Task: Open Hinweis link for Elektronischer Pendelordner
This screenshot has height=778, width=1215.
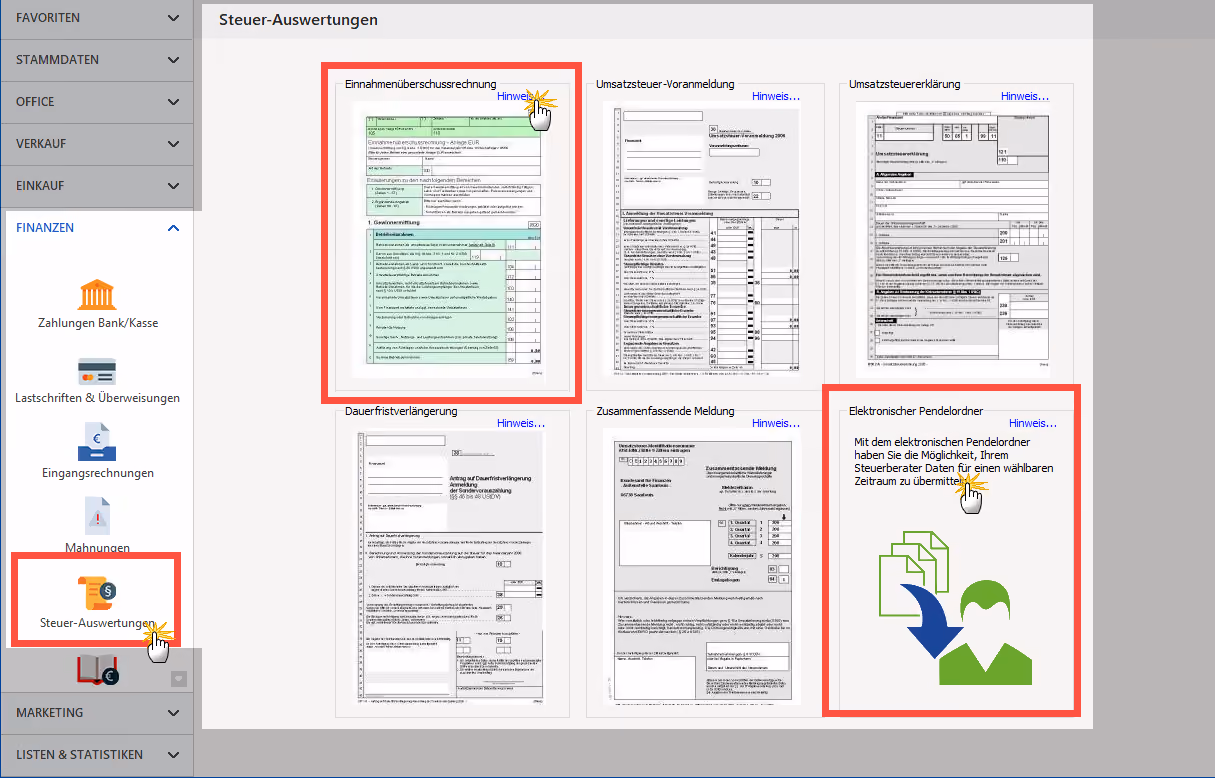Action: [1033, 424]
